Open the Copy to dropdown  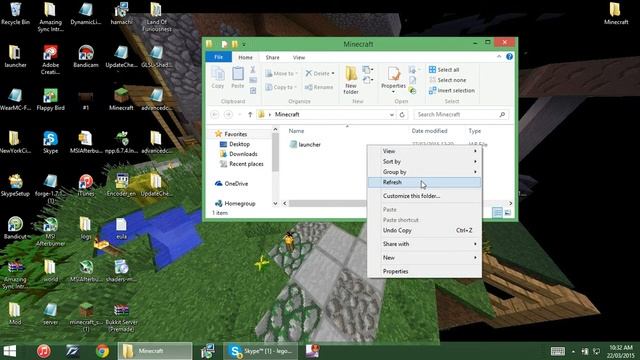coord(281,87)
